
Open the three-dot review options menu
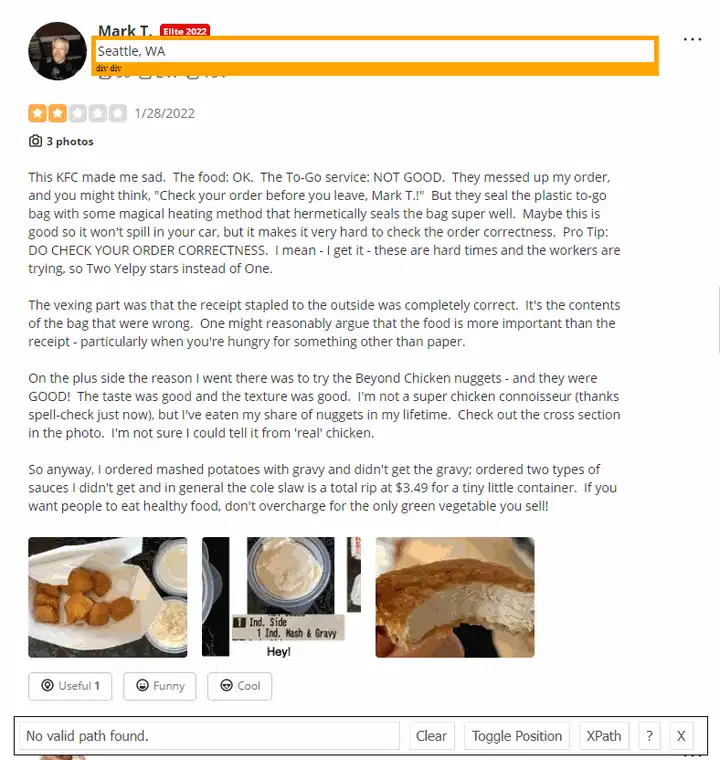tap(692, 39)
